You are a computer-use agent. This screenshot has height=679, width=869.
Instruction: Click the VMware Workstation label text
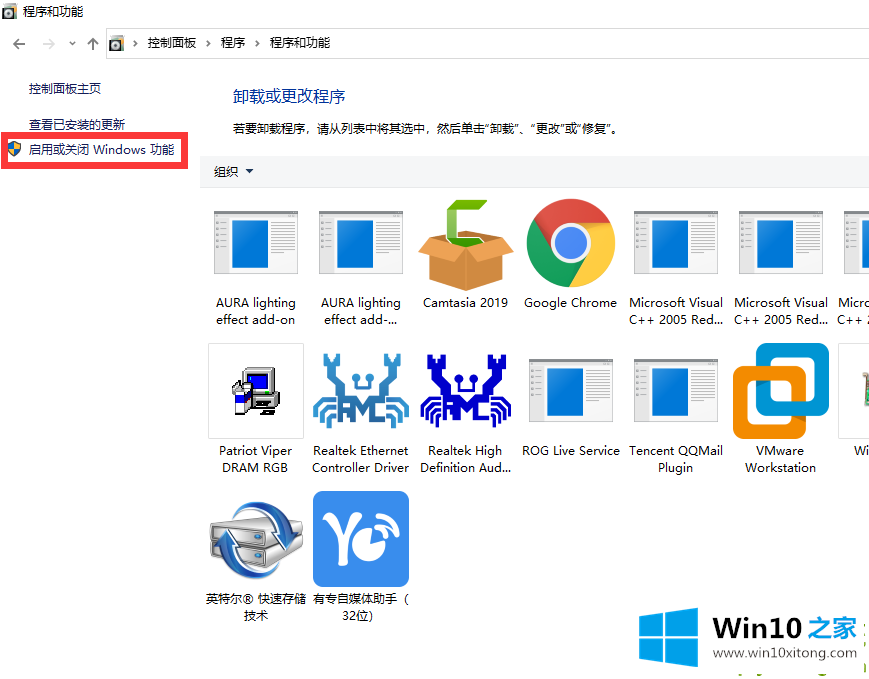780,459
